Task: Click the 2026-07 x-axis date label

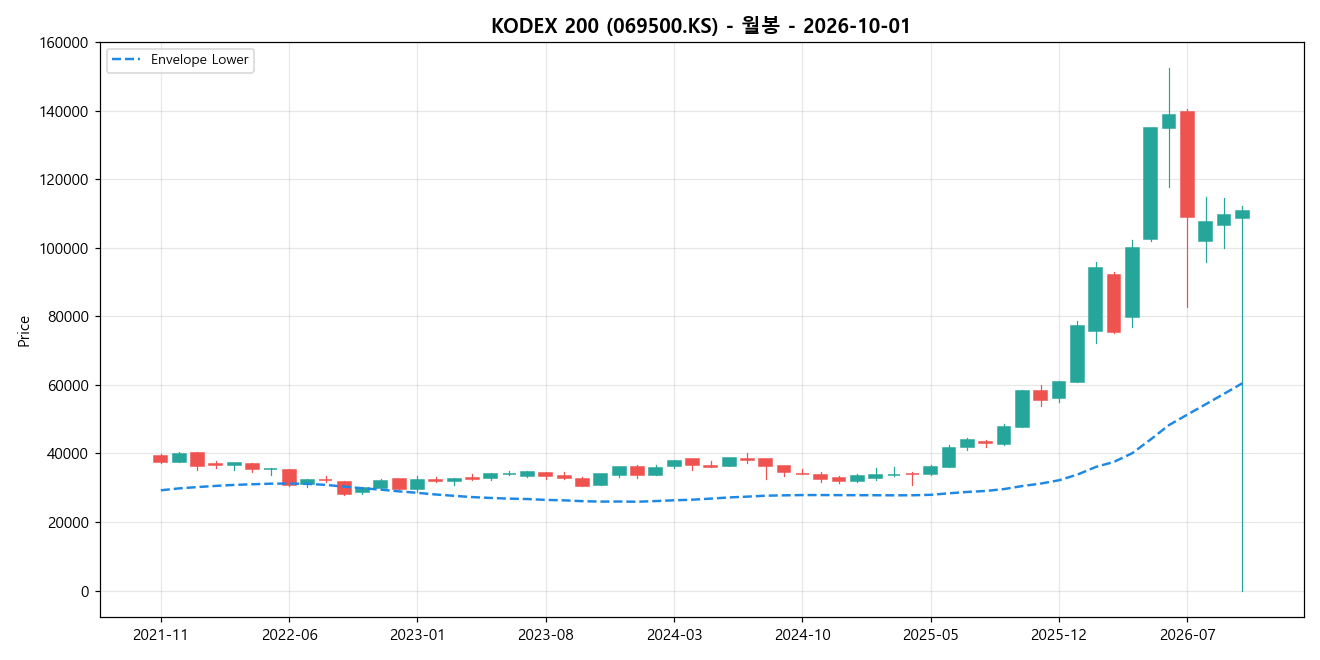Action: tap(1187, 635)
